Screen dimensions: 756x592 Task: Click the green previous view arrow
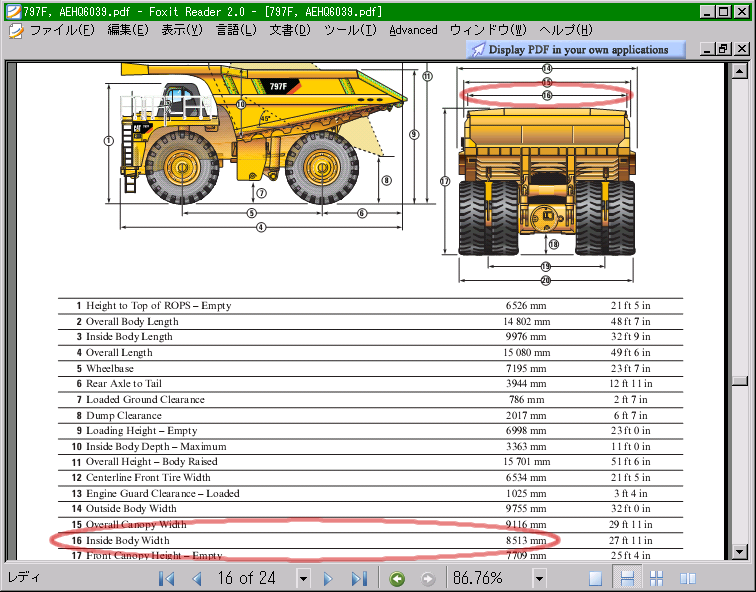coord(397,579)
